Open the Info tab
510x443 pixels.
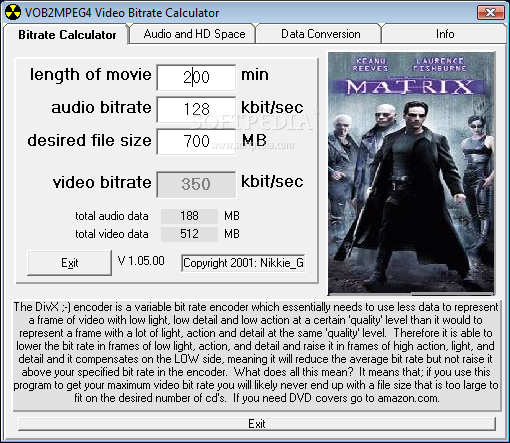(444, 34)
